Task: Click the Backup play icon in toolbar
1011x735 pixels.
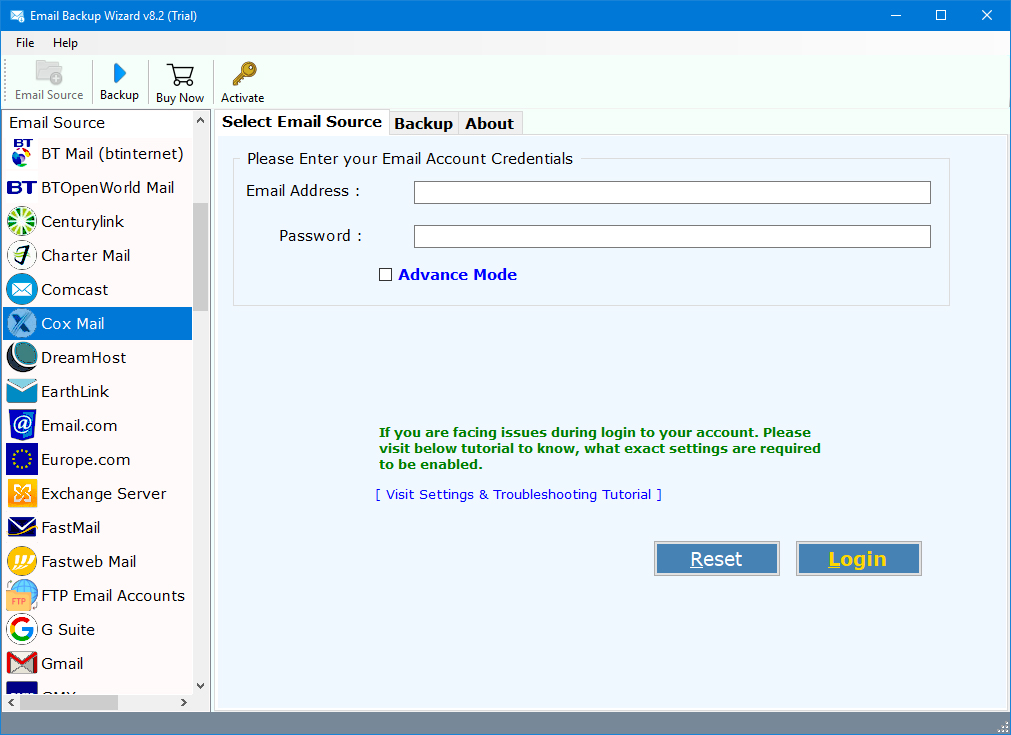Action: pyautogui.click(x=119, y=74)
